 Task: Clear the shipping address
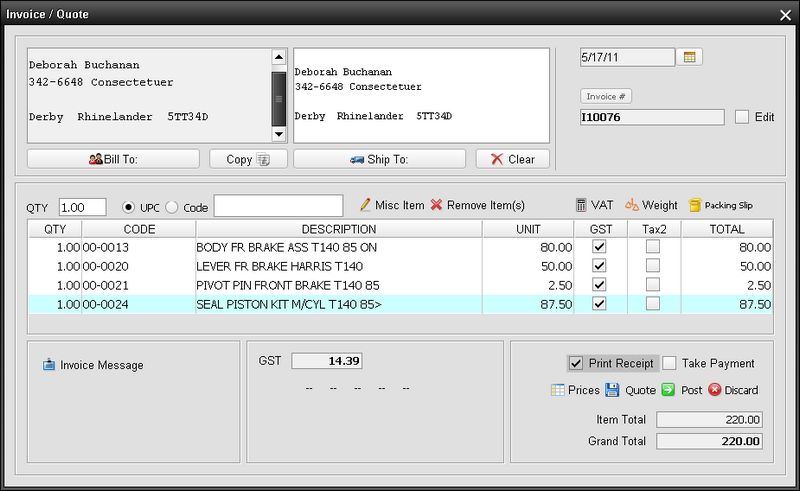tap(513, 159)
